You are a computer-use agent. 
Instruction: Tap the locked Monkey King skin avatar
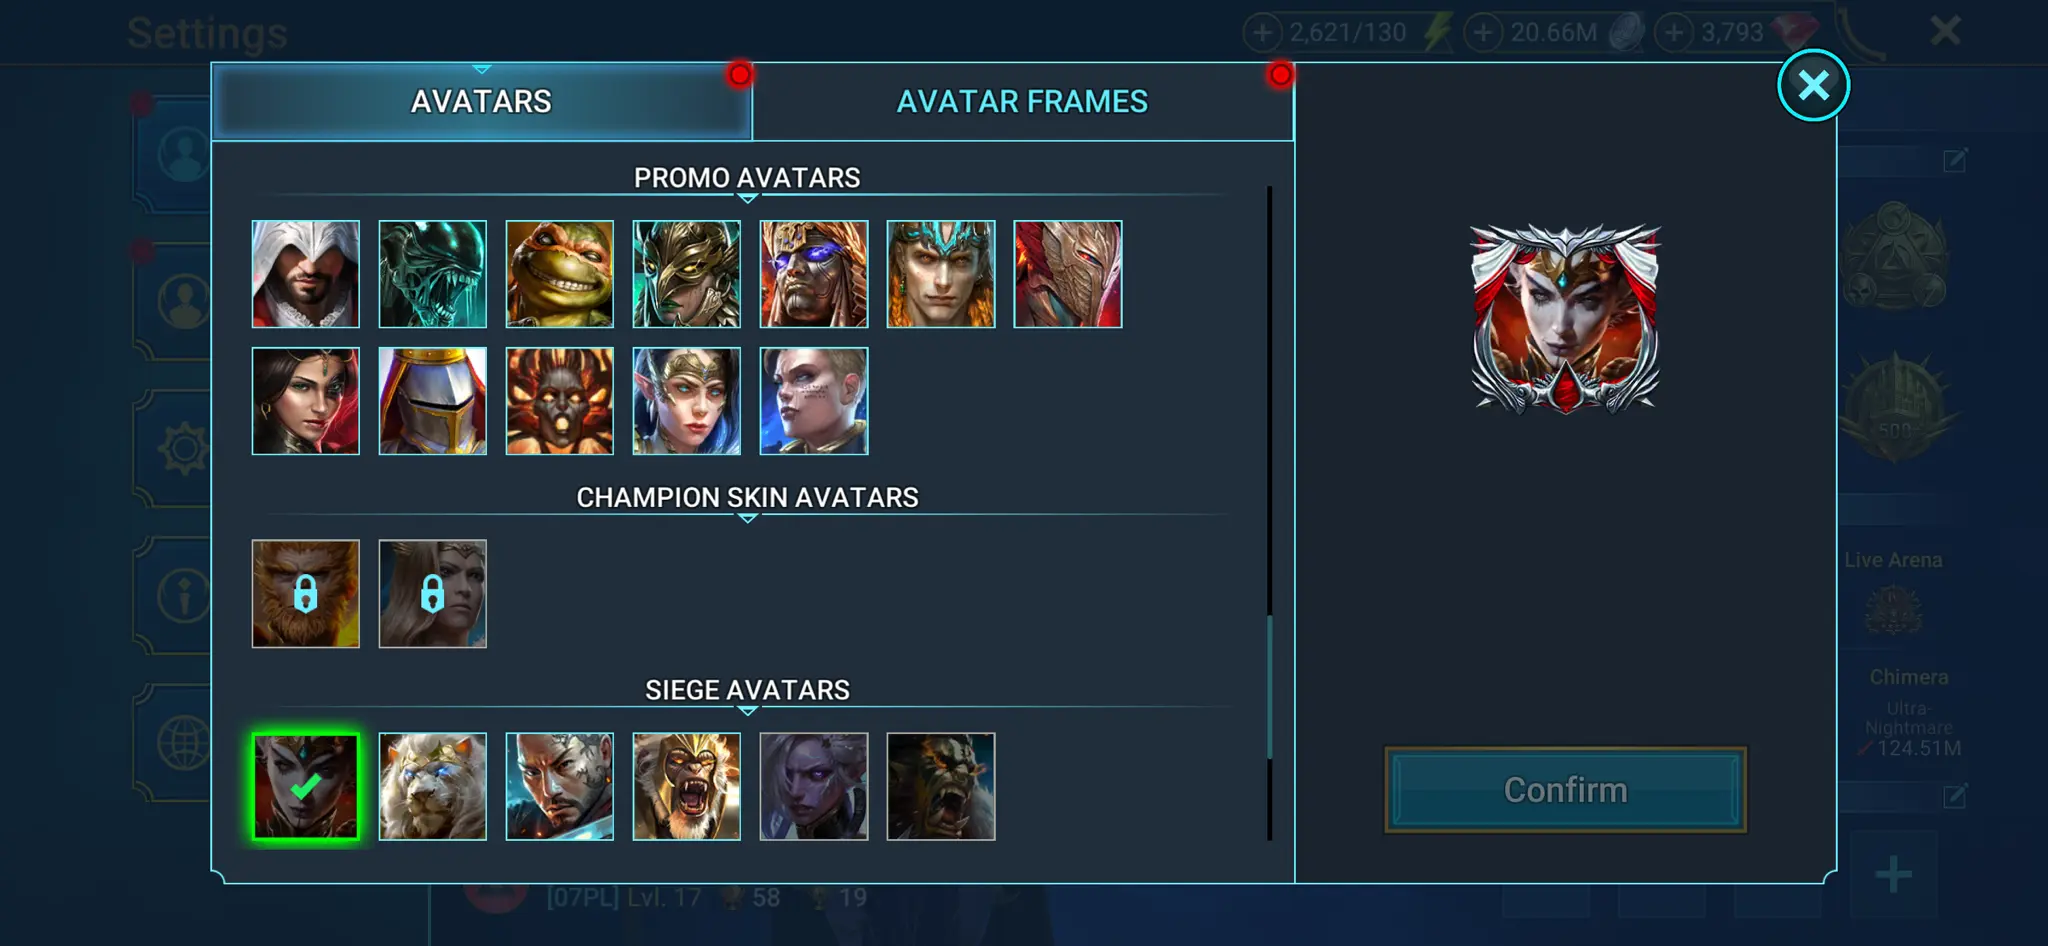tap(305, 594)
